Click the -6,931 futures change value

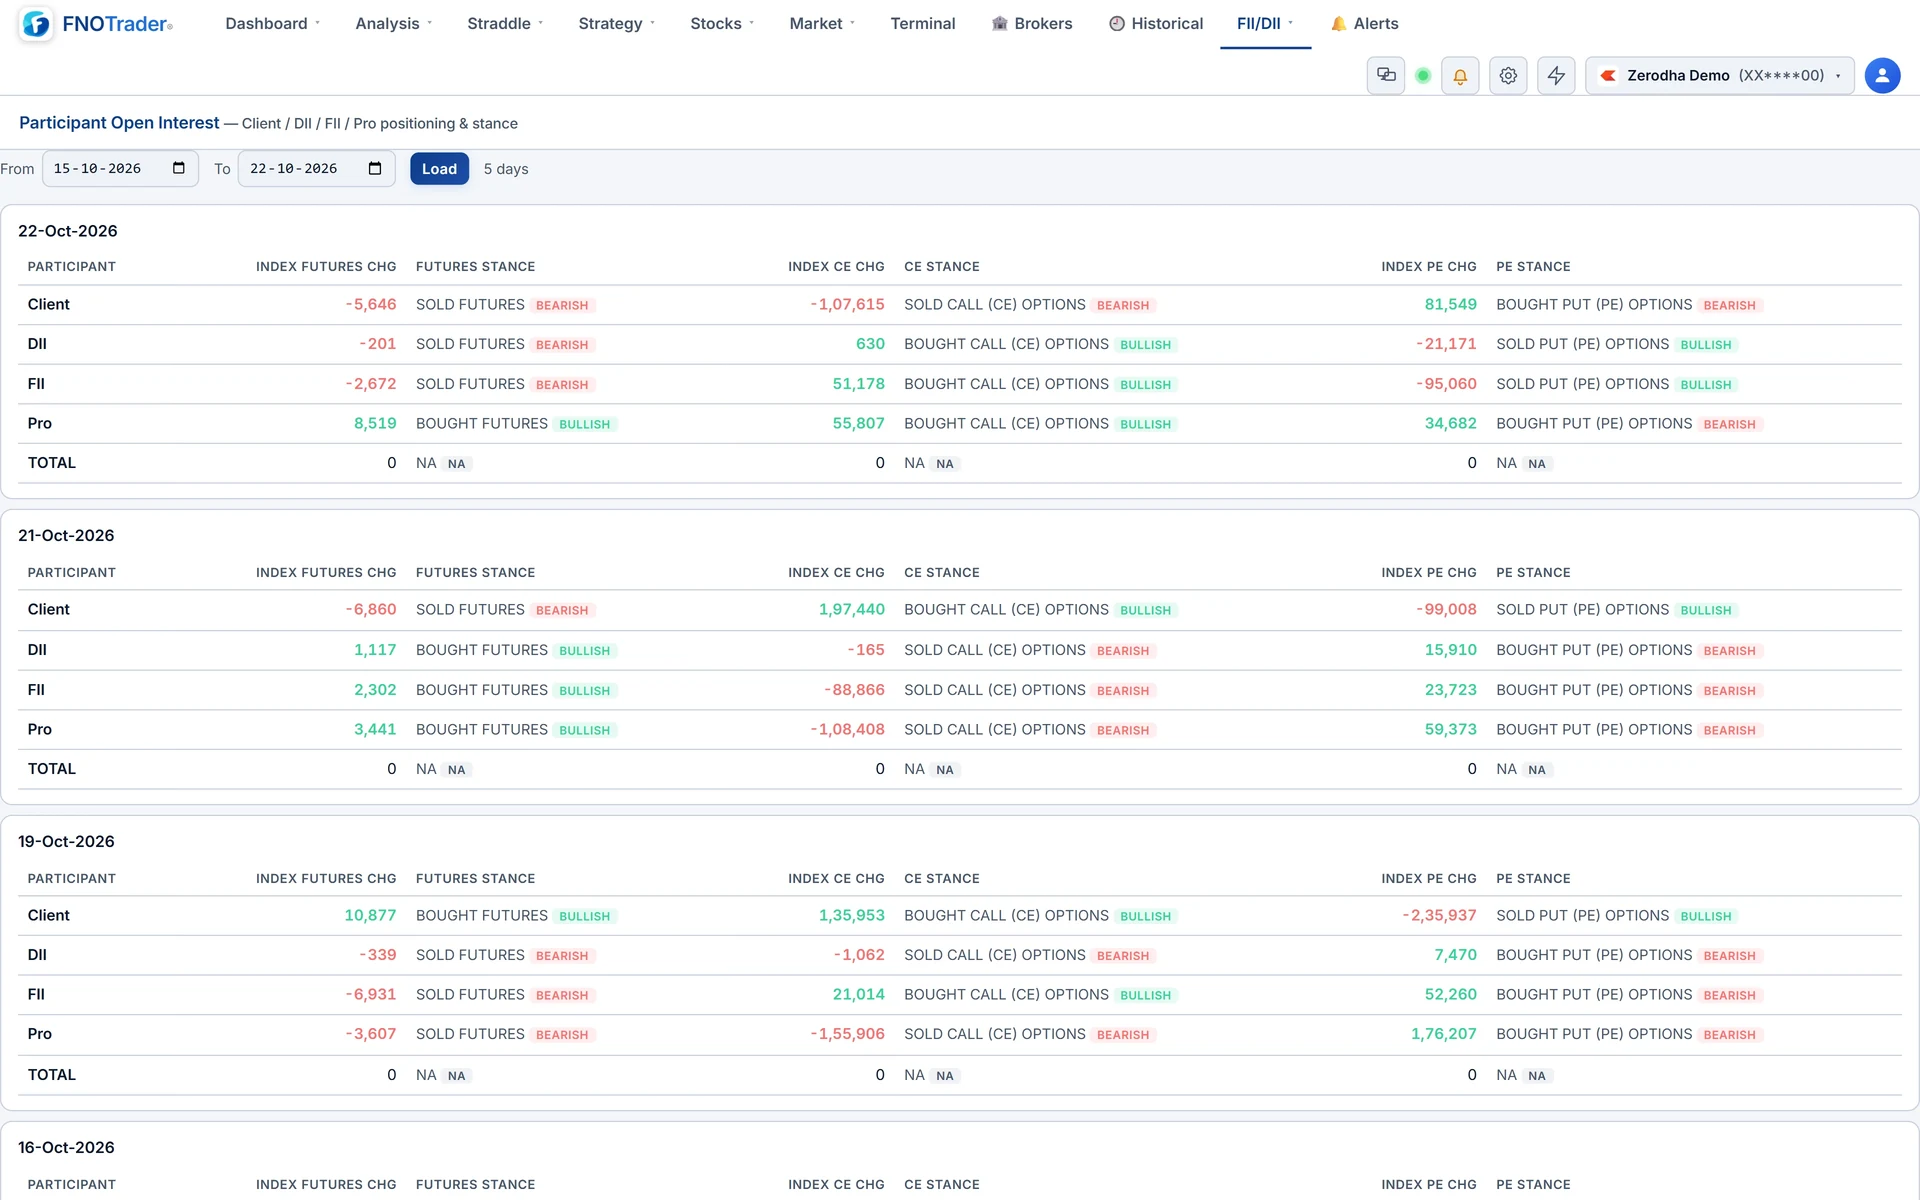point(370,994)
